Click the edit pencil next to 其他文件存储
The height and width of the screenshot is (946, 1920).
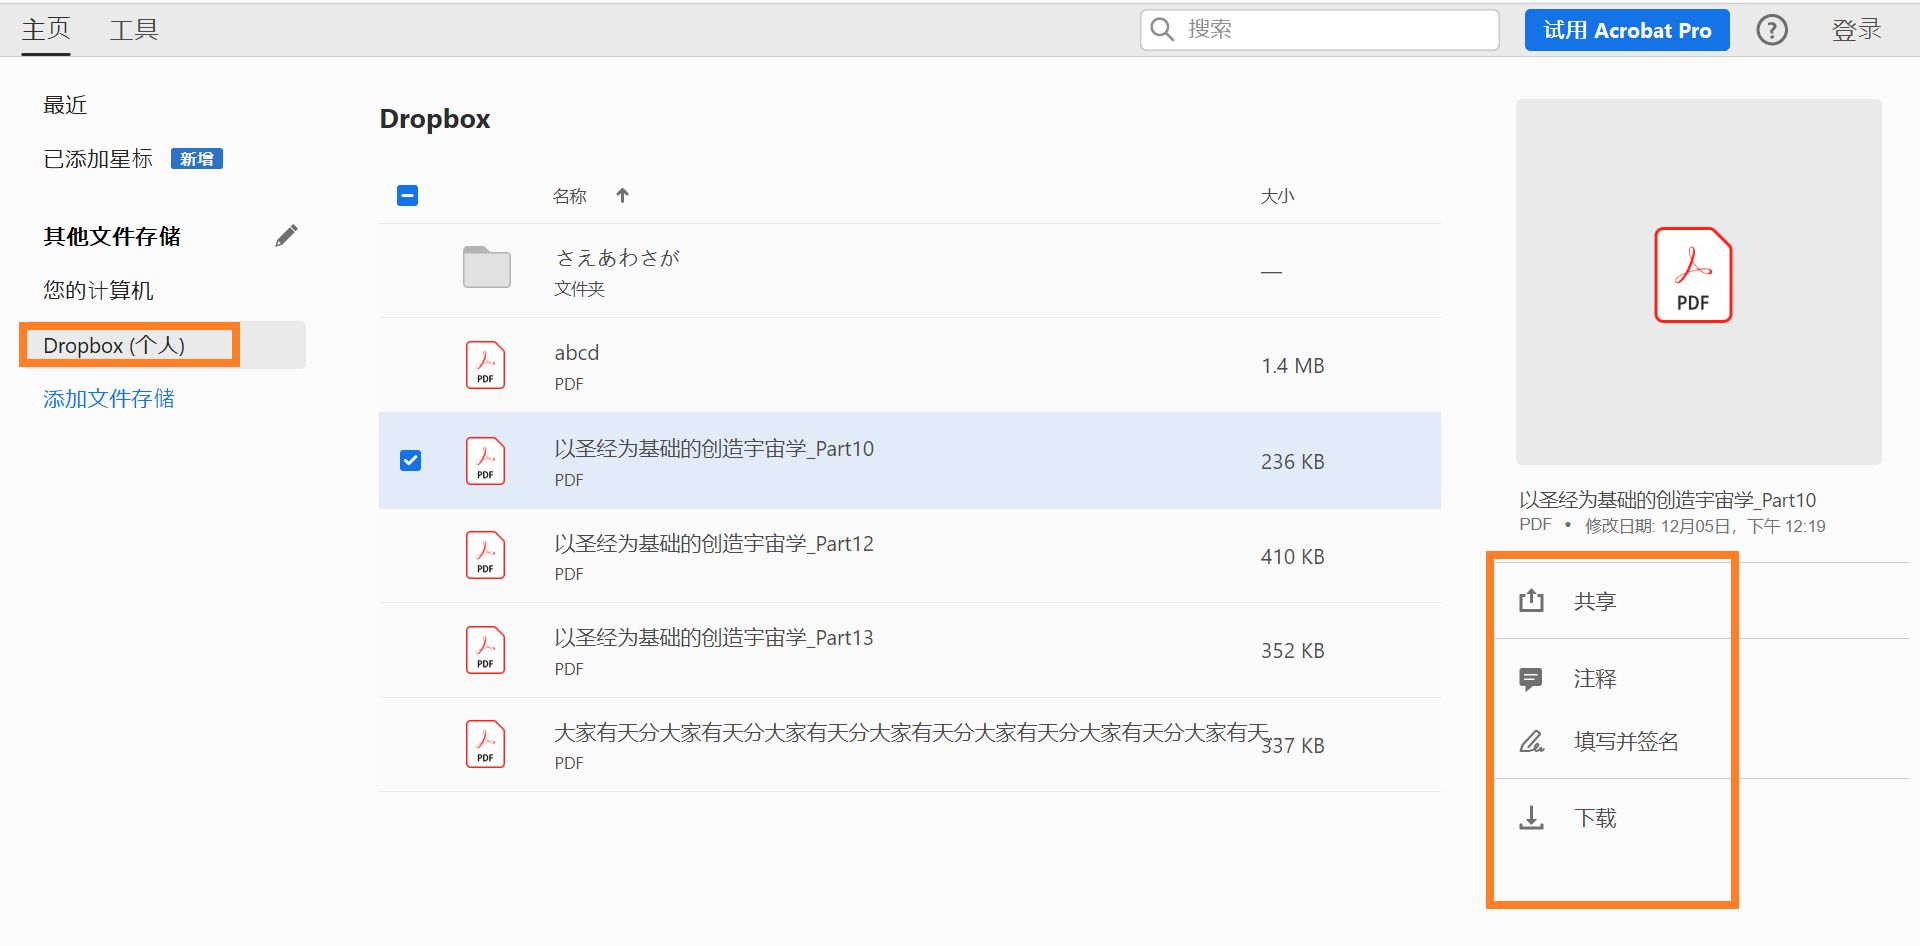[287, 234]
